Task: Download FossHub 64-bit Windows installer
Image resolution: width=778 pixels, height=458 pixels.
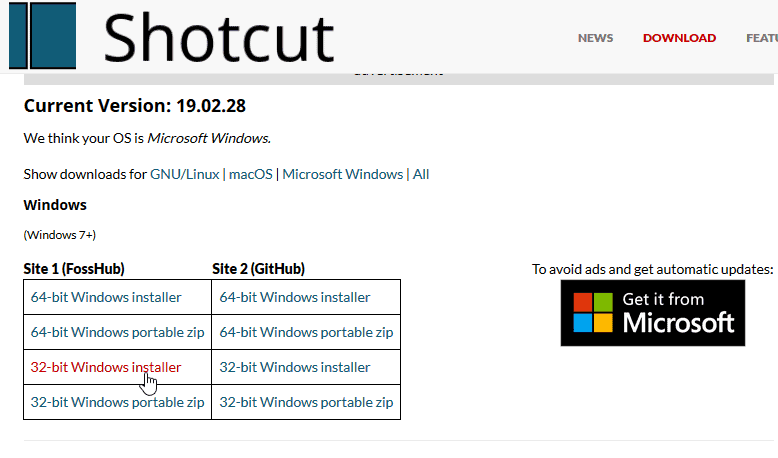Action: pos(106,297)
